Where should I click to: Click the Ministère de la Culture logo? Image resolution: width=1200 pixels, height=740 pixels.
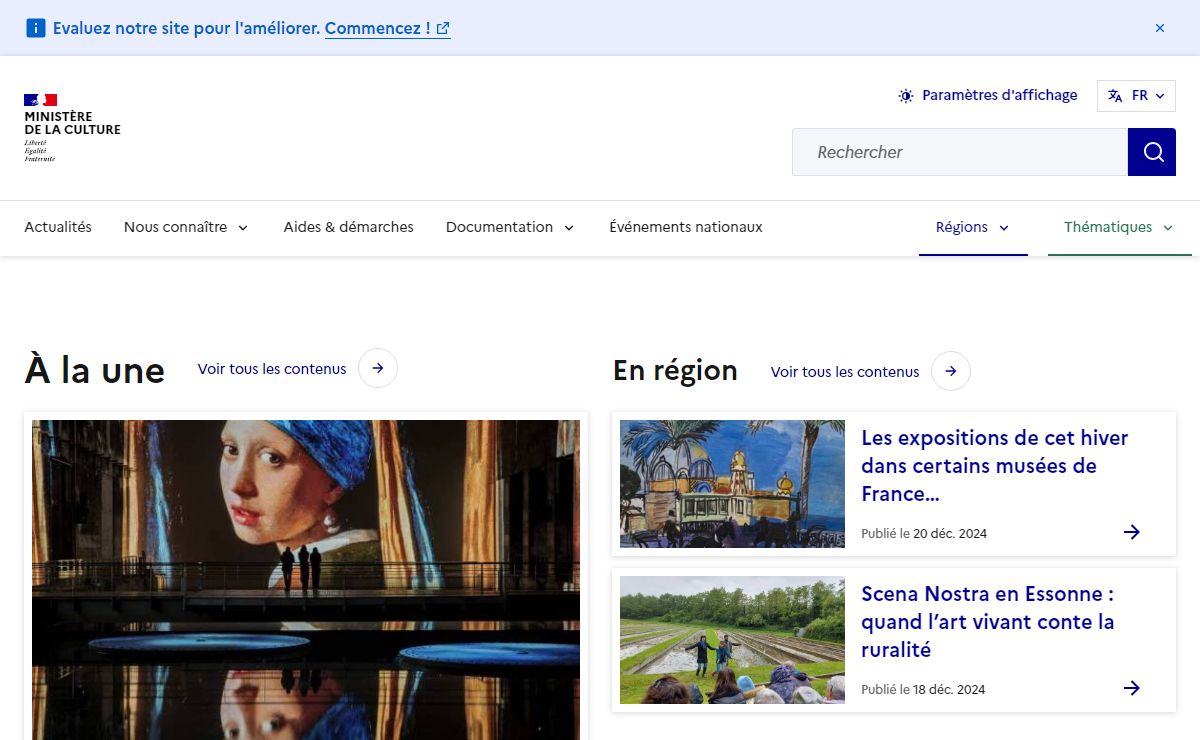click(x=72, y=128)
